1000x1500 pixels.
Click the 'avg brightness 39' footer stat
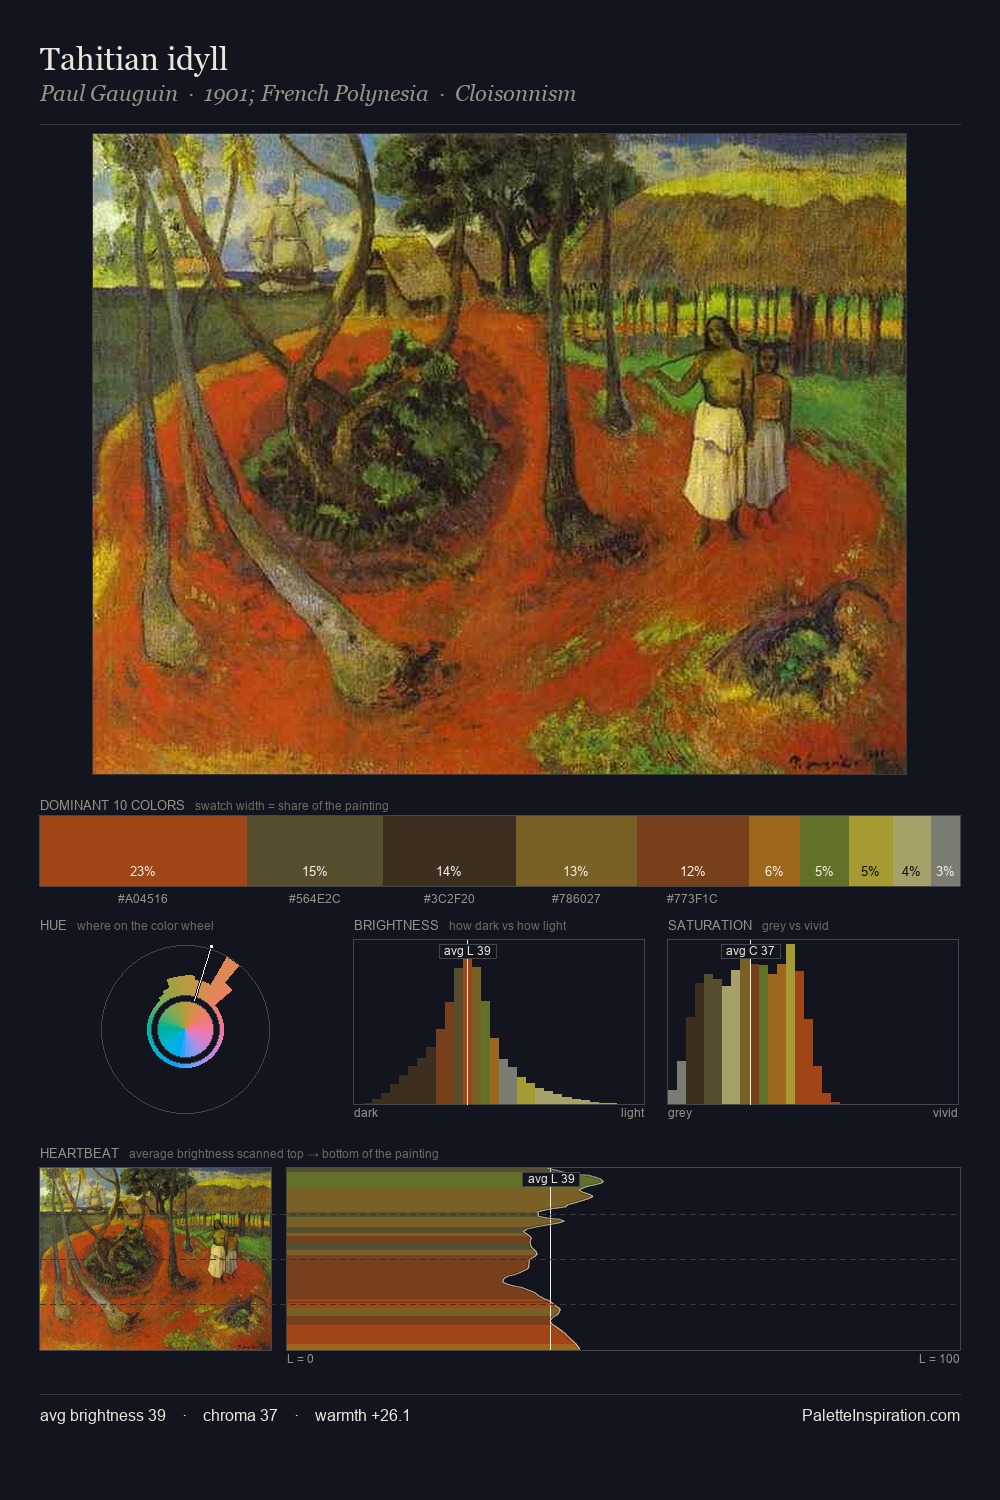pos(103,1416)
